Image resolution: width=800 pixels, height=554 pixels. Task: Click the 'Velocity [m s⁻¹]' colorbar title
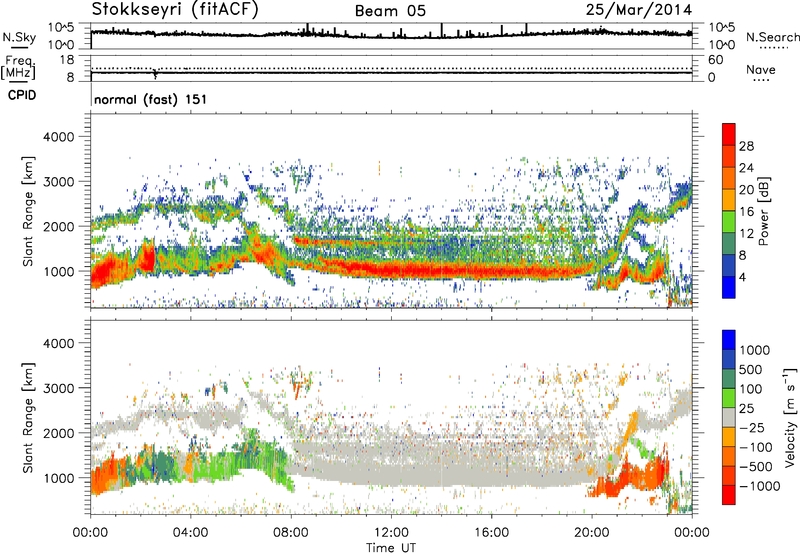pos(790,417)
